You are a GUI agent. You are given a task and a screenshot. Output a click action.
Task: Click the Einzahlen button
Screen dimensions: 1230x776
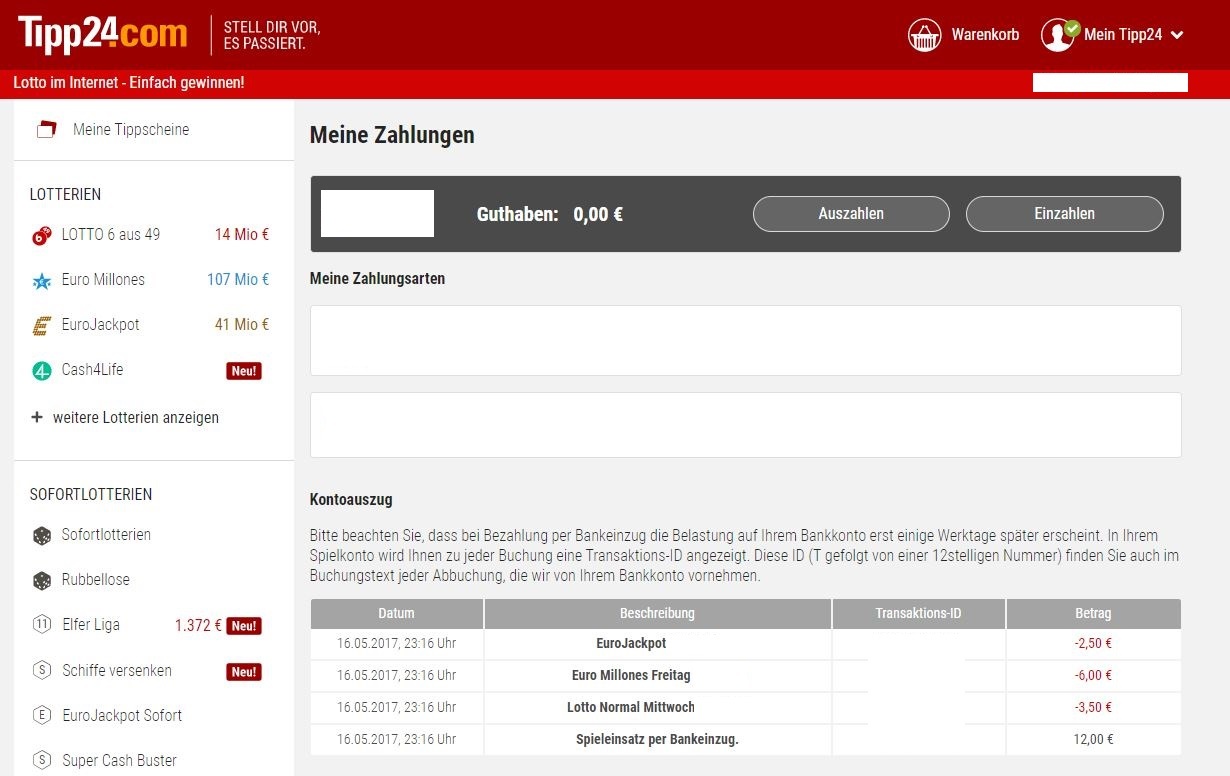(1064, 214)
